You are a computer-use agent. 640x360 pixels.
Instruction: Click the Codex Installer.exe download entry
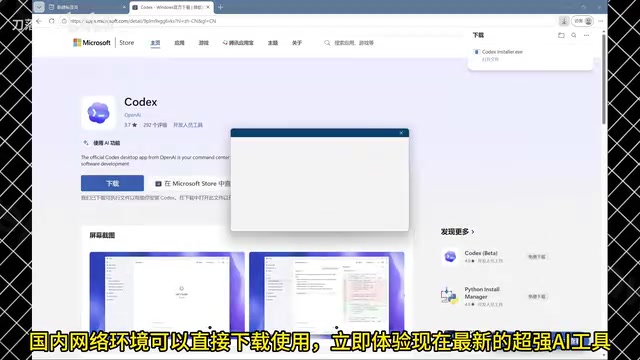click(x=502, y=52)
